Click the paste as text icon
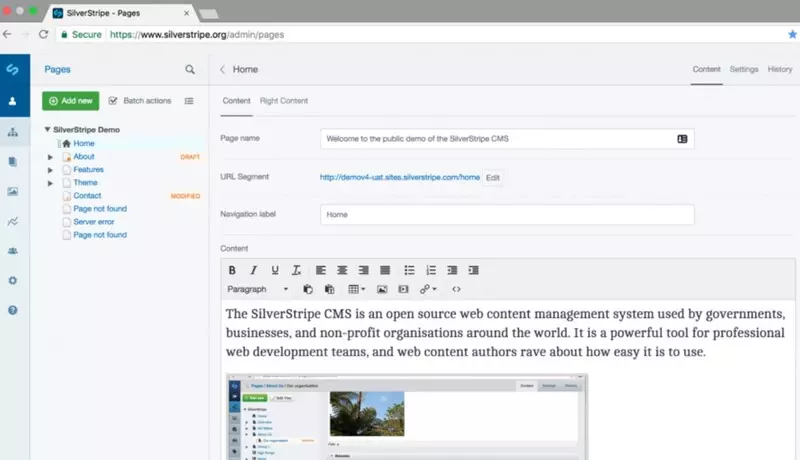This screenshot has width=800, height=460. point(330,289)
